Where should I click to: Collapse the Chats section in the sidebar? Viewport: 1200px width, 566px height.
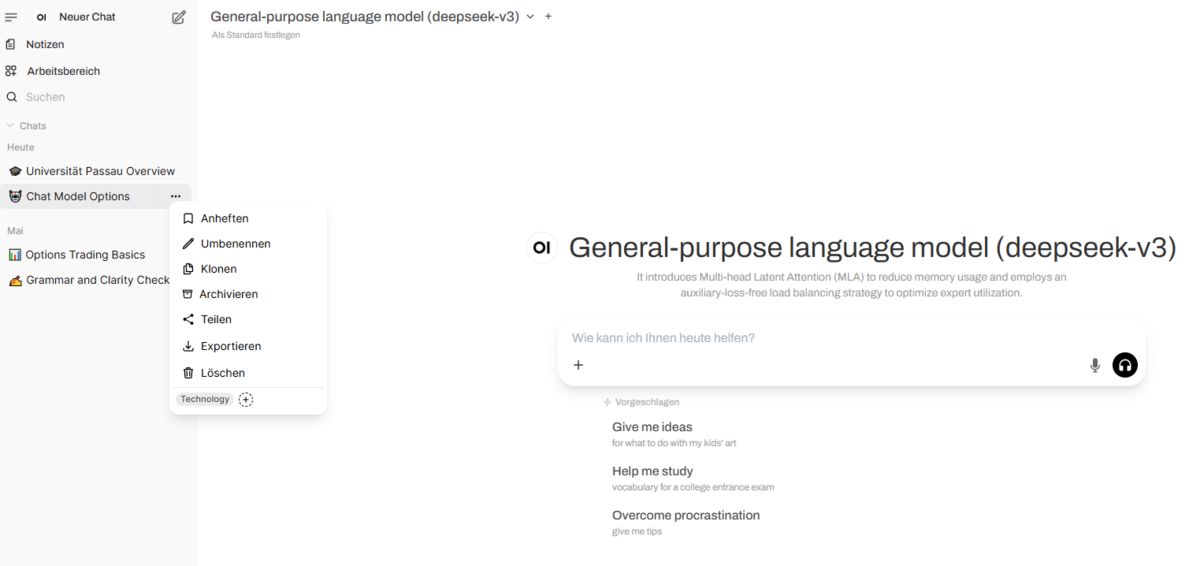click(27, 126)
